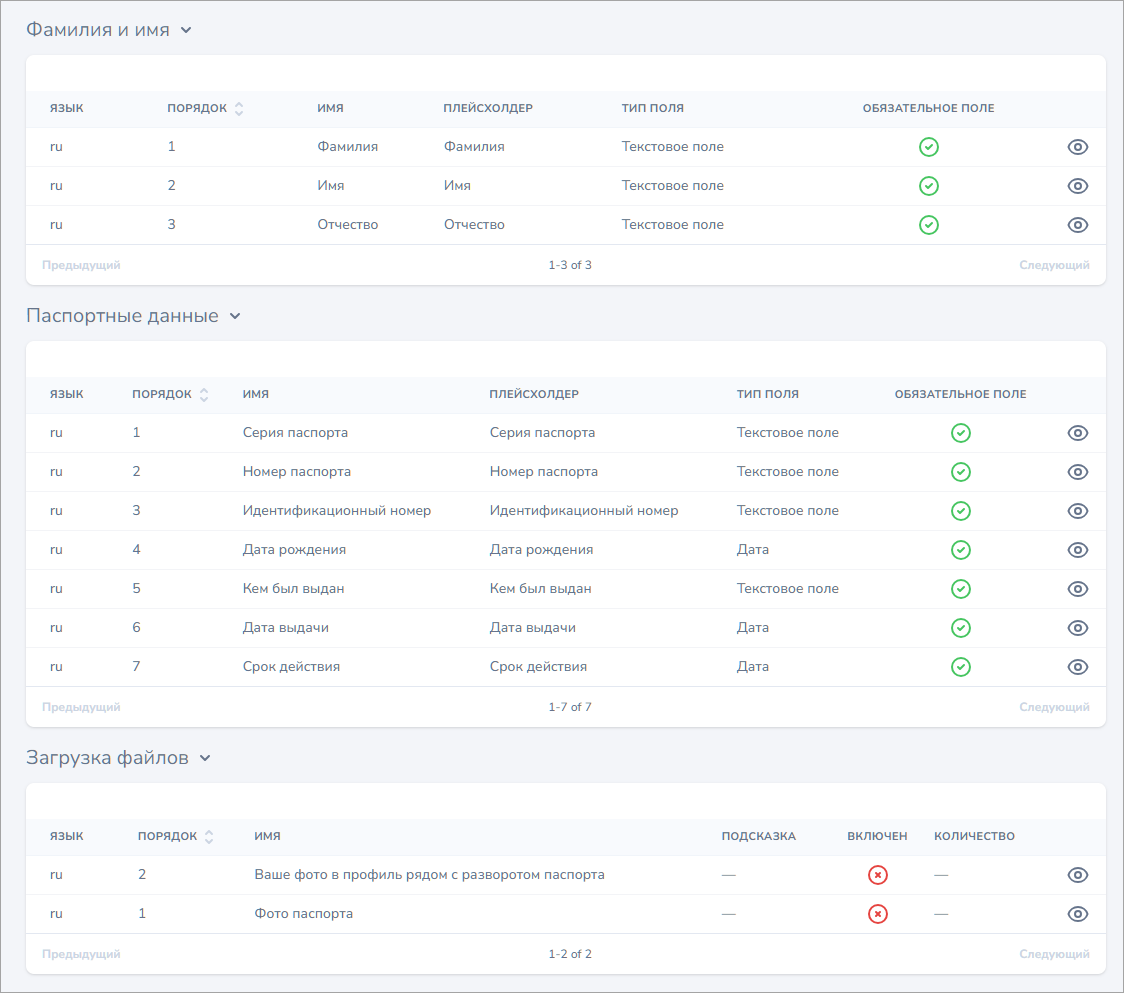
Task: View Фото паспорта row via eye icon
Action: pos(1077,914)
